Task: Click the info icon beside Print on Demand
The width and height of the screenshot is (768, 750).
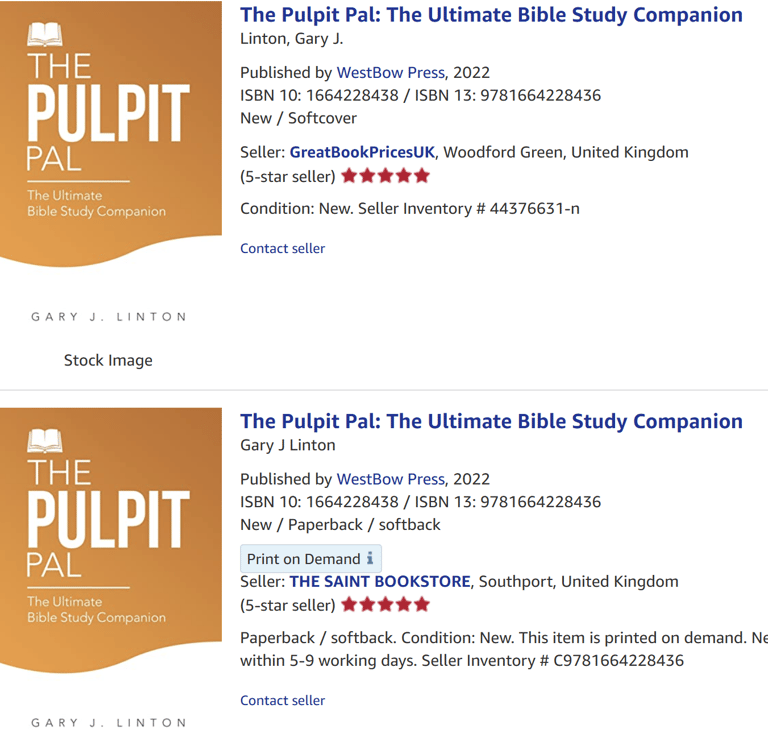Action: [x=370, y=559]
